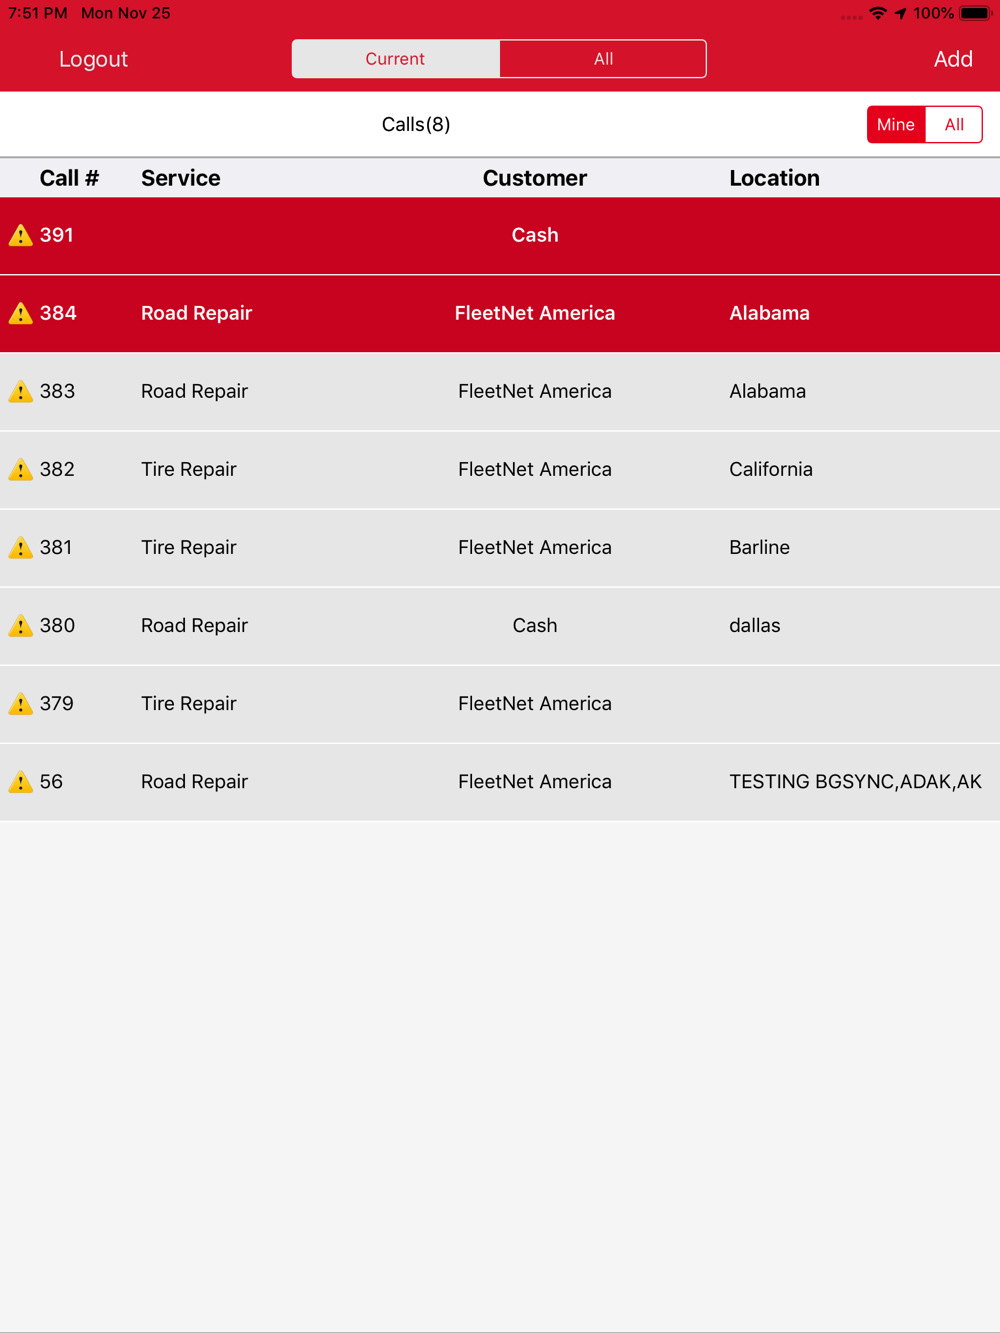Screen dimensions: 1000x1333
Task: Tap the warning icon for call 381
Action: [x=20, y=547]
